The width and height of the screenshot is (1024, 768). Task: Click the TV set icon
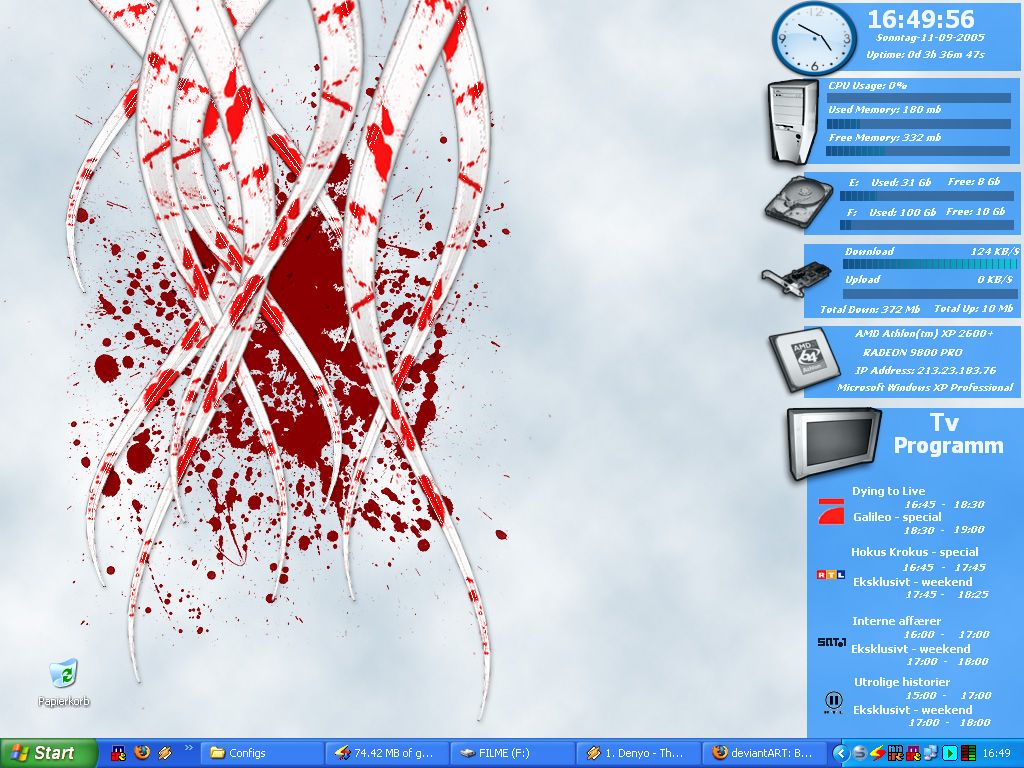coord(833,443)
